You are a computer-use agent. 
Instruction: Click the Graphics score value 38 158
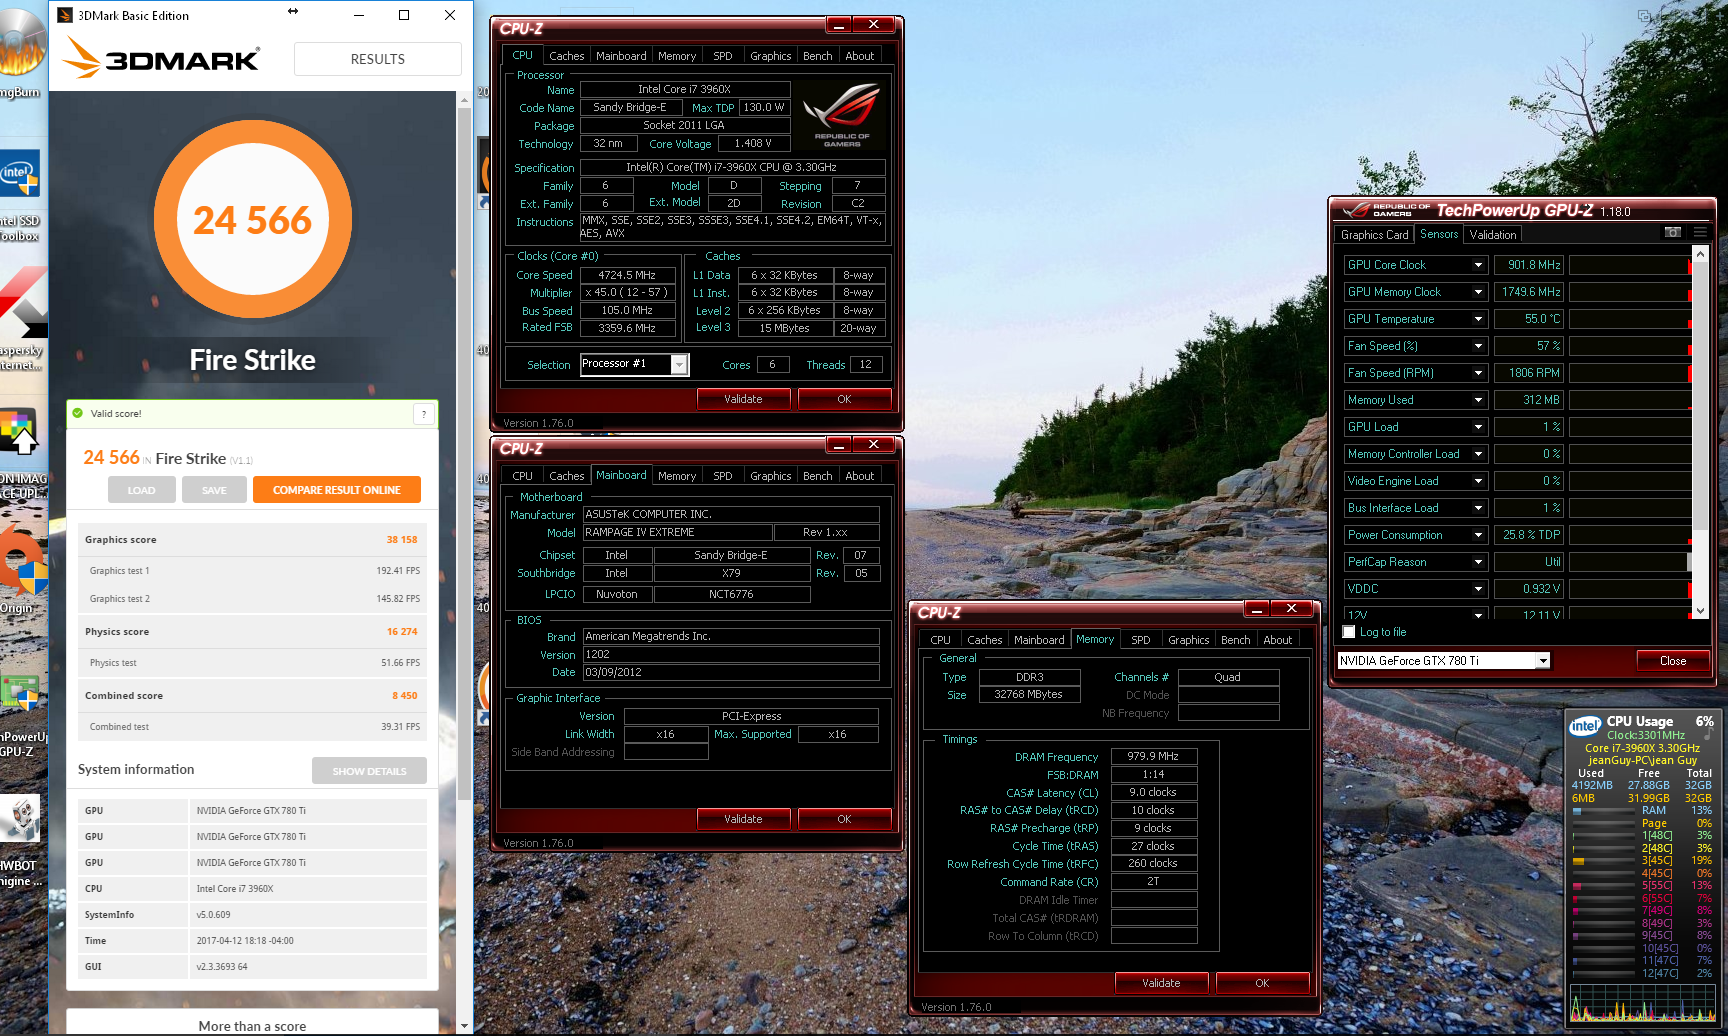(x=402, y=540)
